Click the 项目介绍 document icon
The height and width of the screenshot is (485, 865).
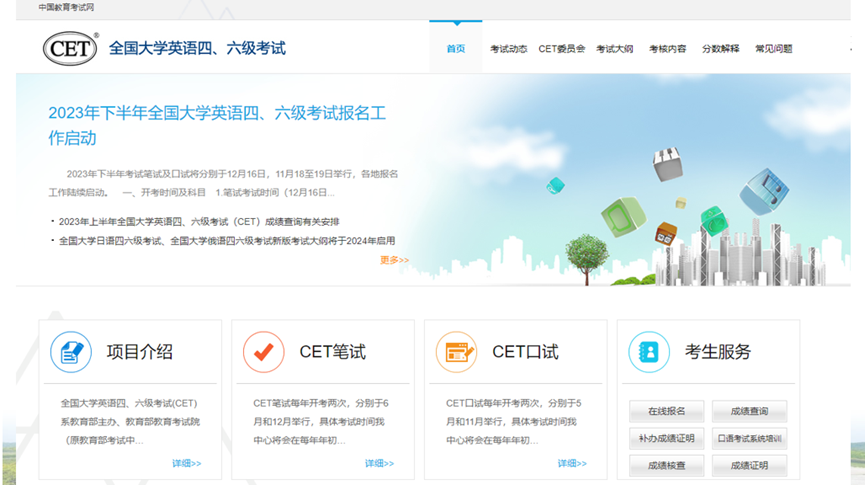71,352
